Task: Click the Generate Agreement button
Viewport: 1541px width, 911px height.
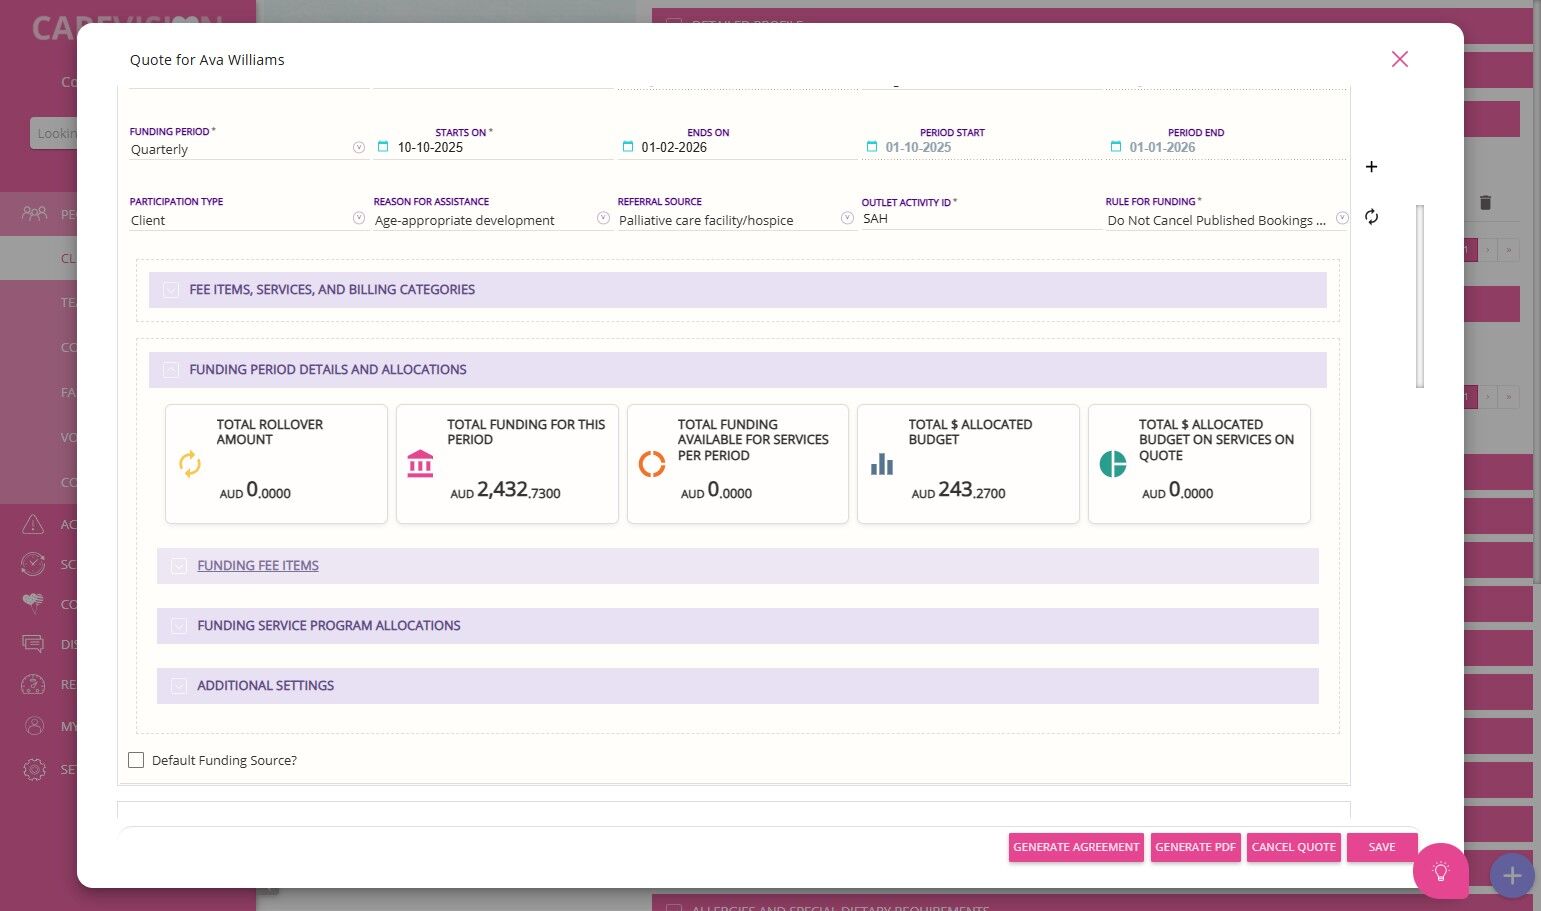Action: [1076, 847]
